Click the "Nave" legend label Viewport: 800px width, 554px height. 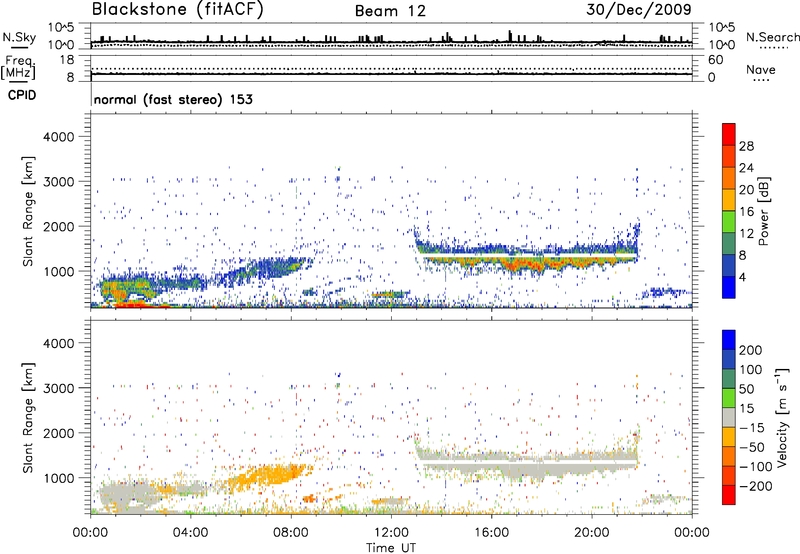[x=761, y=69]
